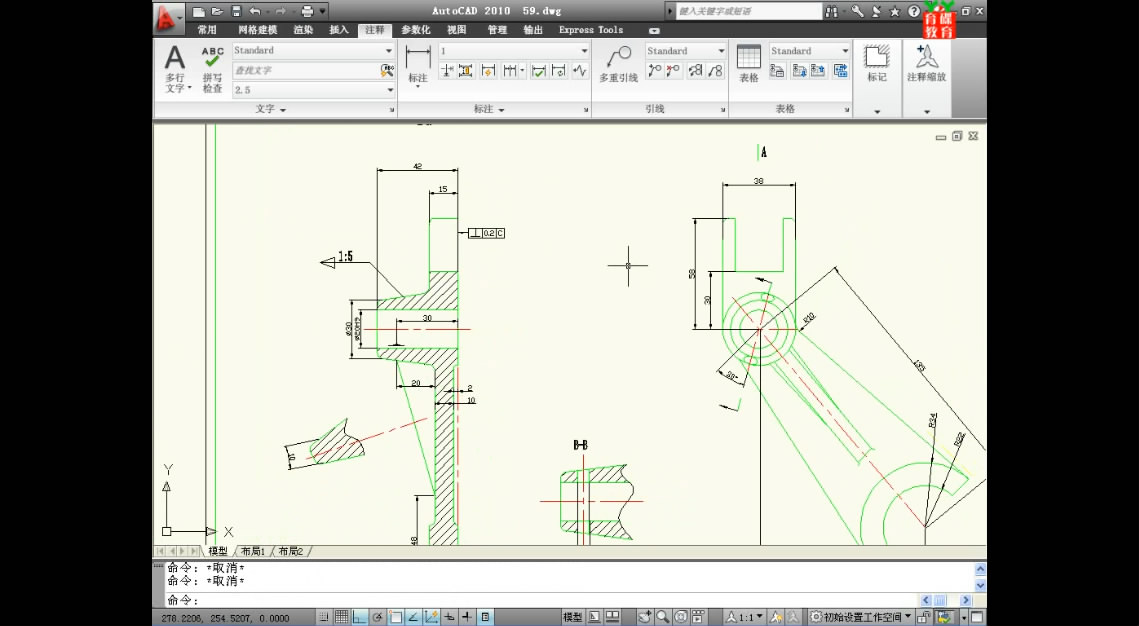Click the Undo arrow icon
Screen dimensions: 1139x626
point(254,11)
